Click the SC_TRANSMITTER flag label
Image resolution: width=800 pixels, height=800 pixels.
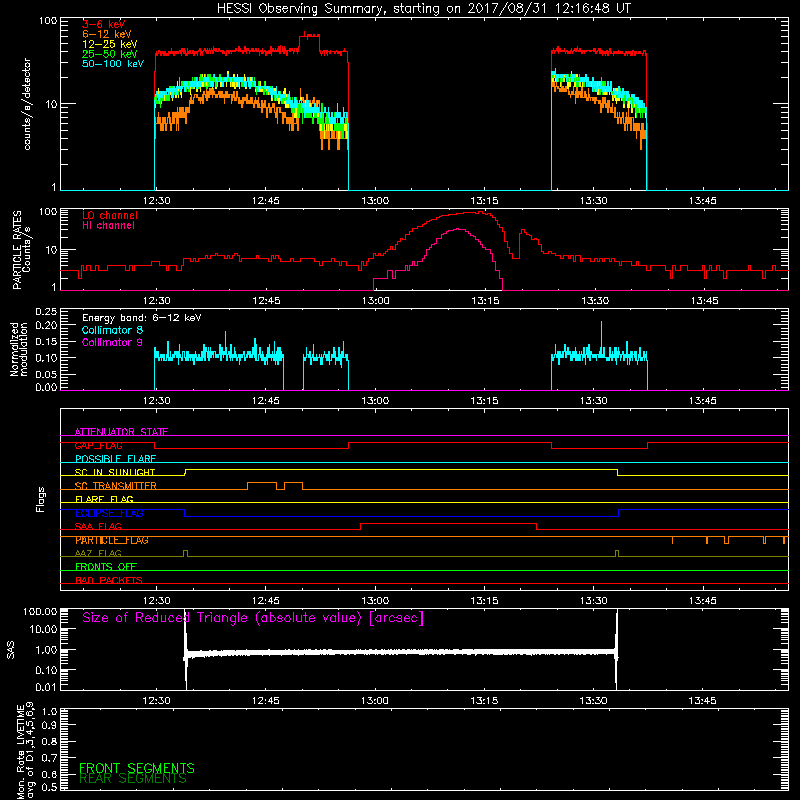(115, 486)
